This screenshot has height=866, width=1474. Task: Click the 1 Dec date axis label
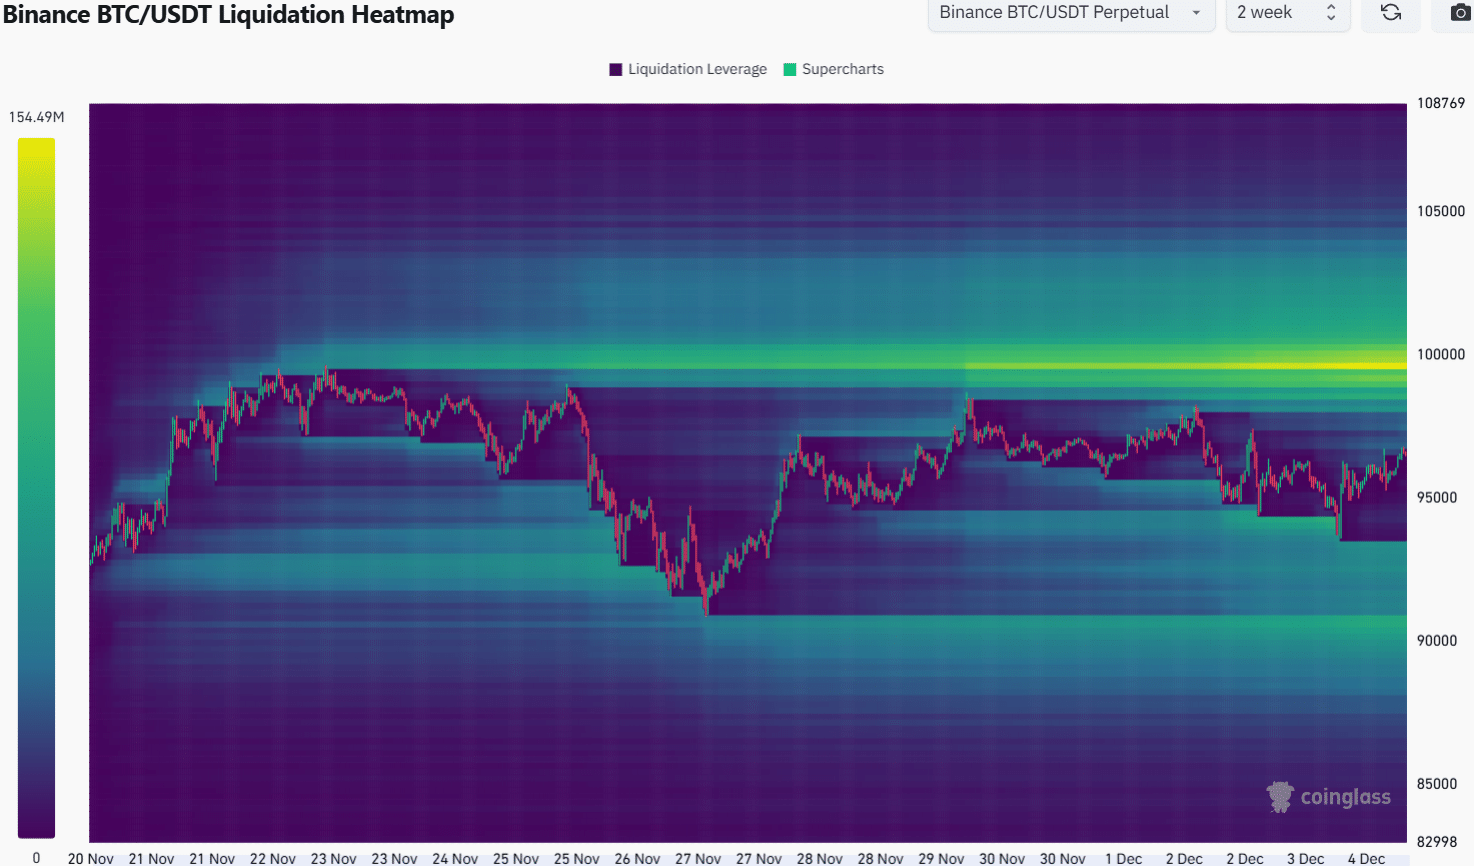[1123, 858]
